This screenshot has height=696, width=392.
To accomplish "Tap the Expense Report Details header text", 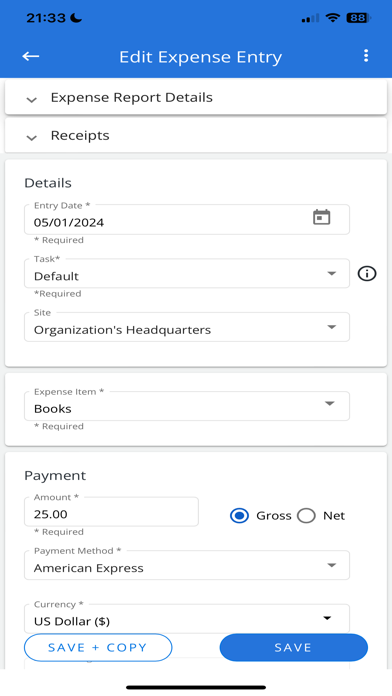I will tap(131, 98).
